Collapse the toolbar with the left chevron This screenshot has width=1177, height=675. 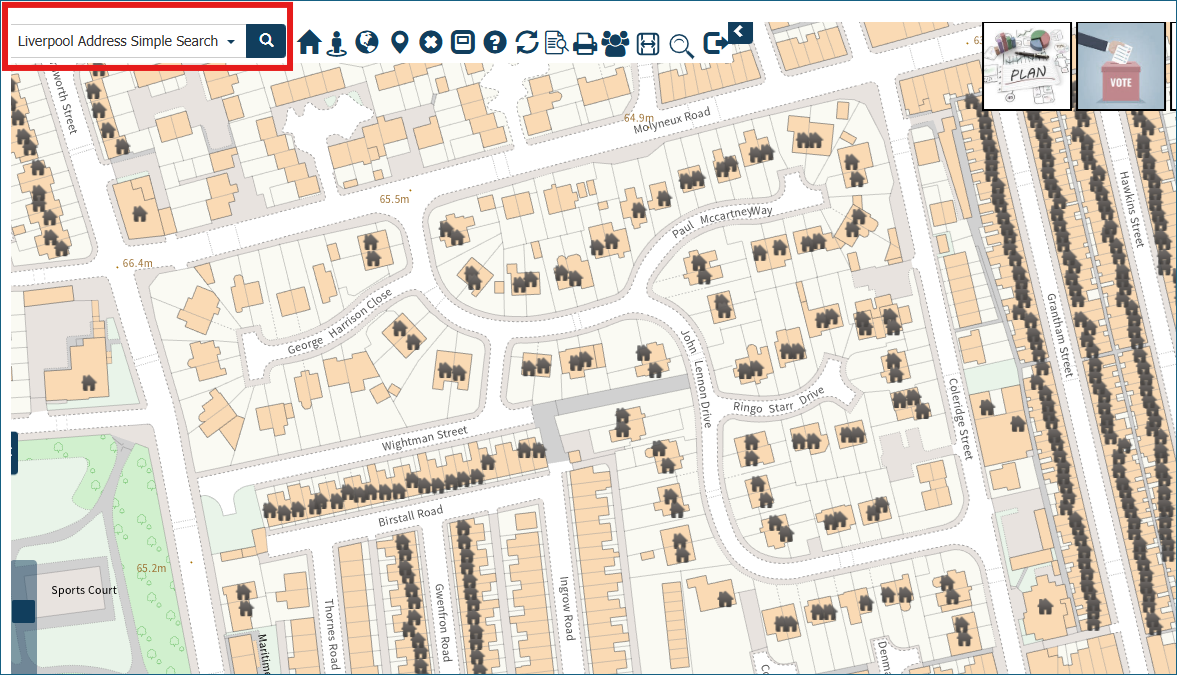(739, 32)
